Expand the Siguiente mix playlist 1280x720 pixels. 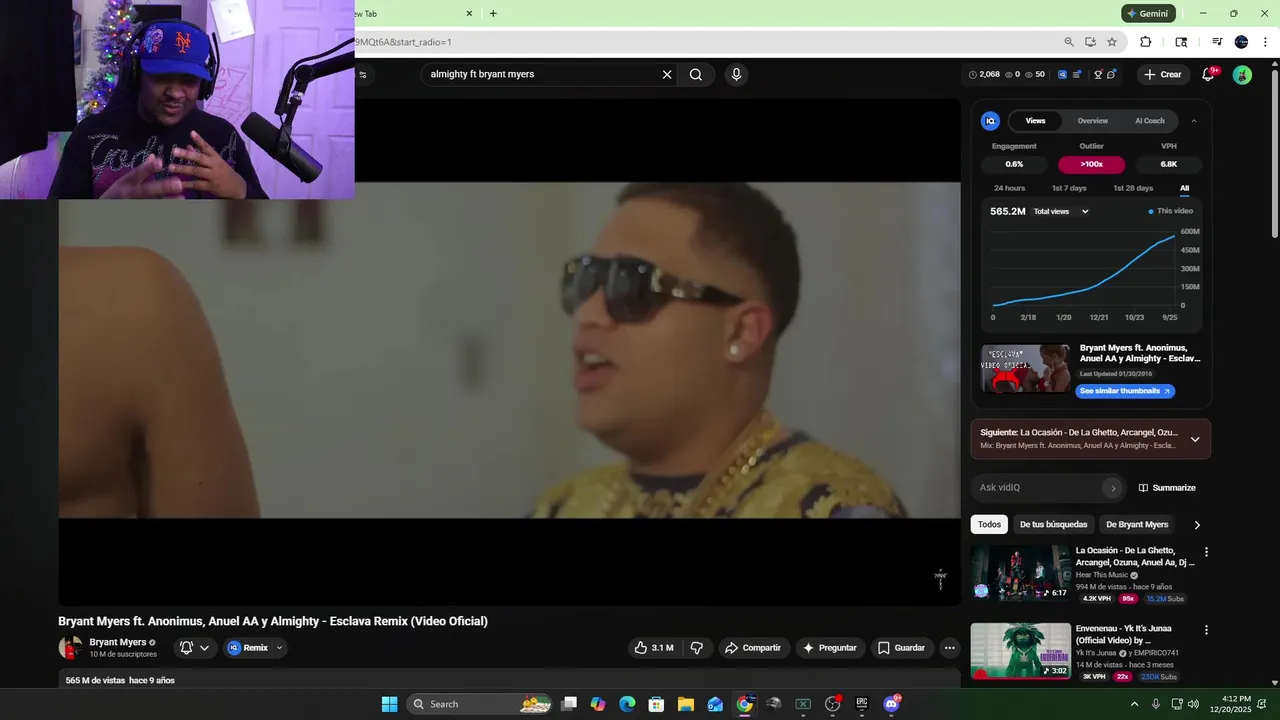(x=1194, y=439)
